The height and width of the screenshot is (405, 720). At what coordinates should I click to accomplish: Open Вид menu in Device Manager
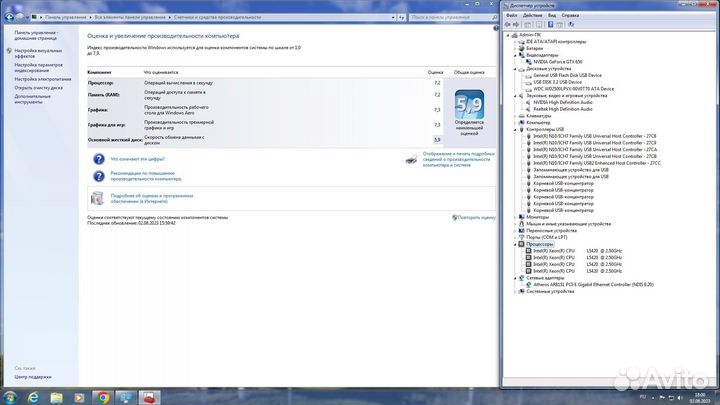(551, 15)
